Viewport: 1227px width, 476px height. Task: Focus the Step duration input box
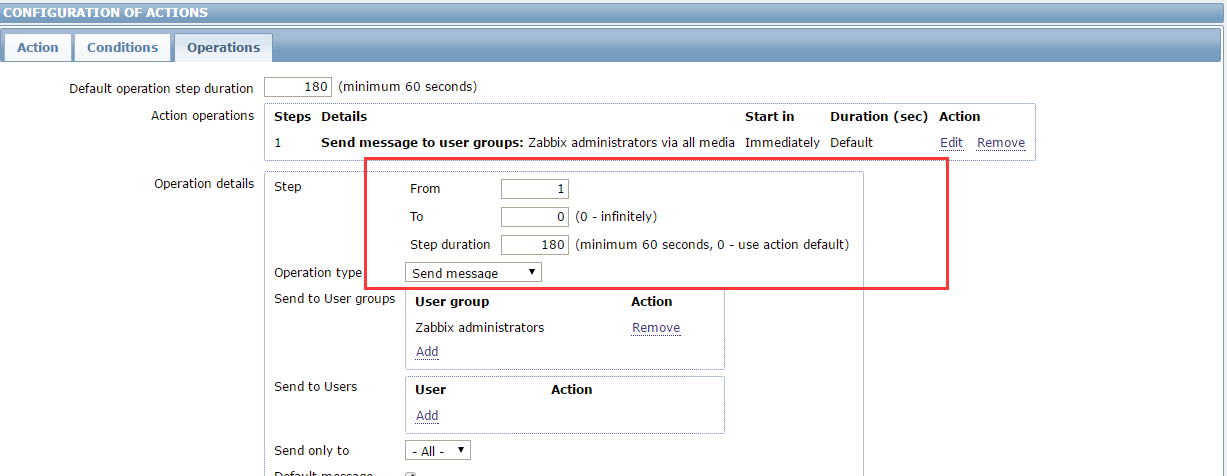tap(535, 245)
